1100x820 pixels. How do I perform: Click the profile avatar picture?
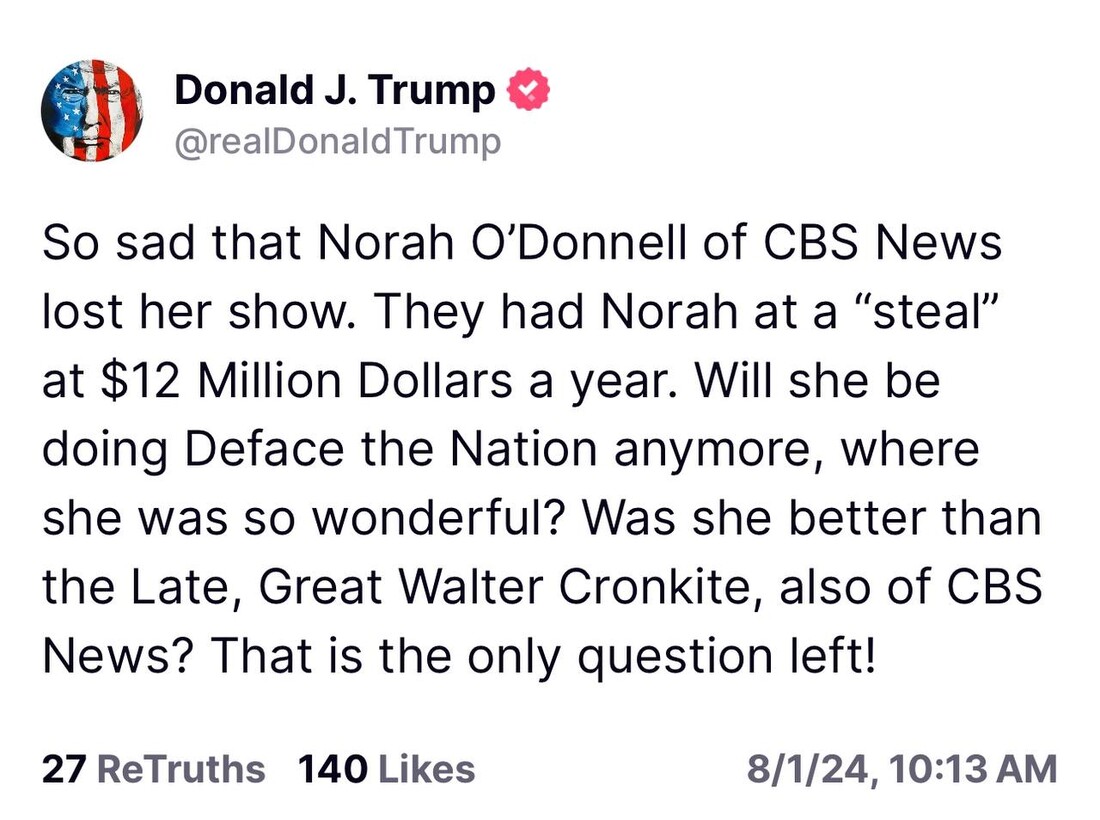click(91, 110)
